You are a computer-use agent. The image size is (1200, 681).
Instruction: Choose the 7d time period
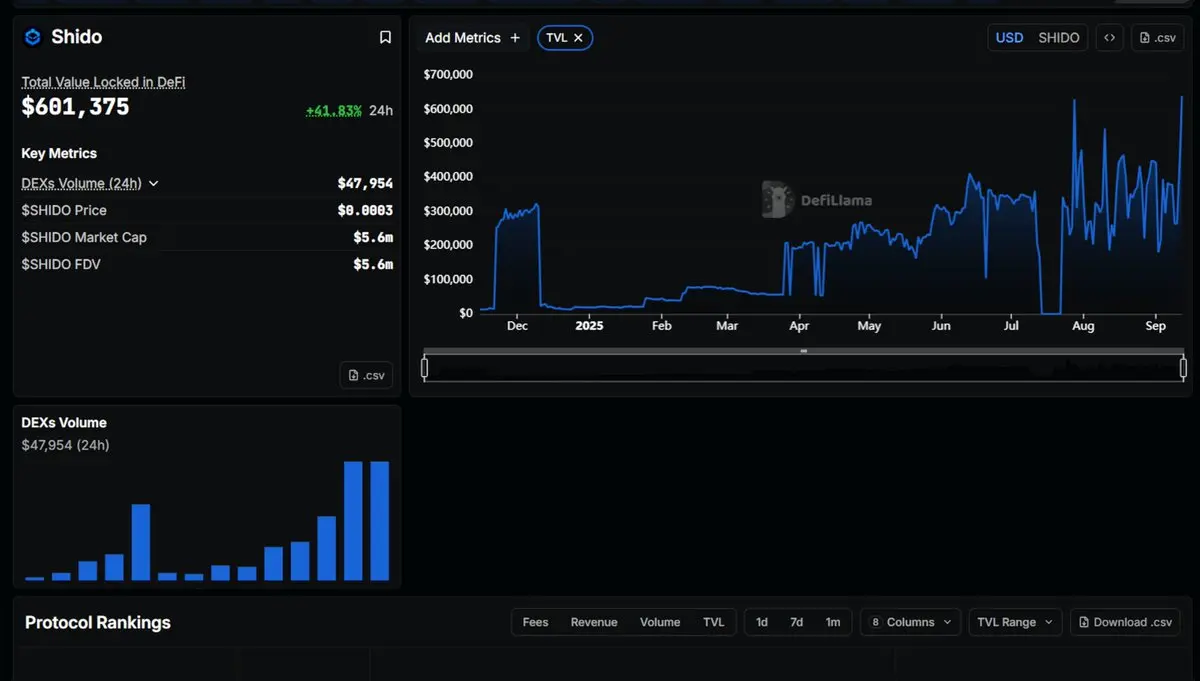point(797,622)
